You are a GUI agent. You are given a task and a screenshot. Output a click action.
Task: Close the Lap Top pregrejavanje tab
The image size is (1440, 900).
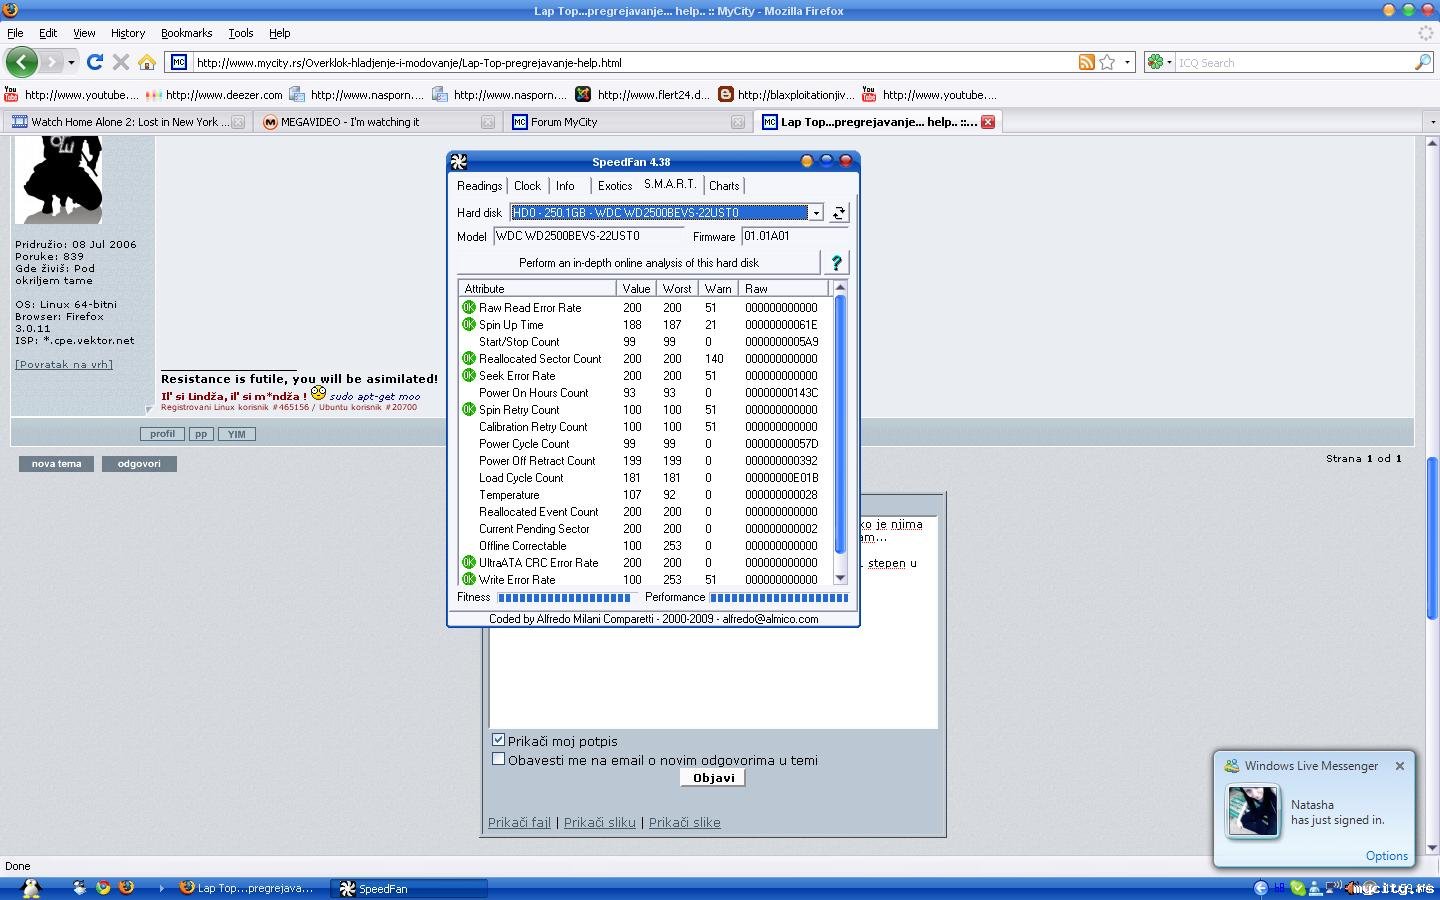click(987, 122)
